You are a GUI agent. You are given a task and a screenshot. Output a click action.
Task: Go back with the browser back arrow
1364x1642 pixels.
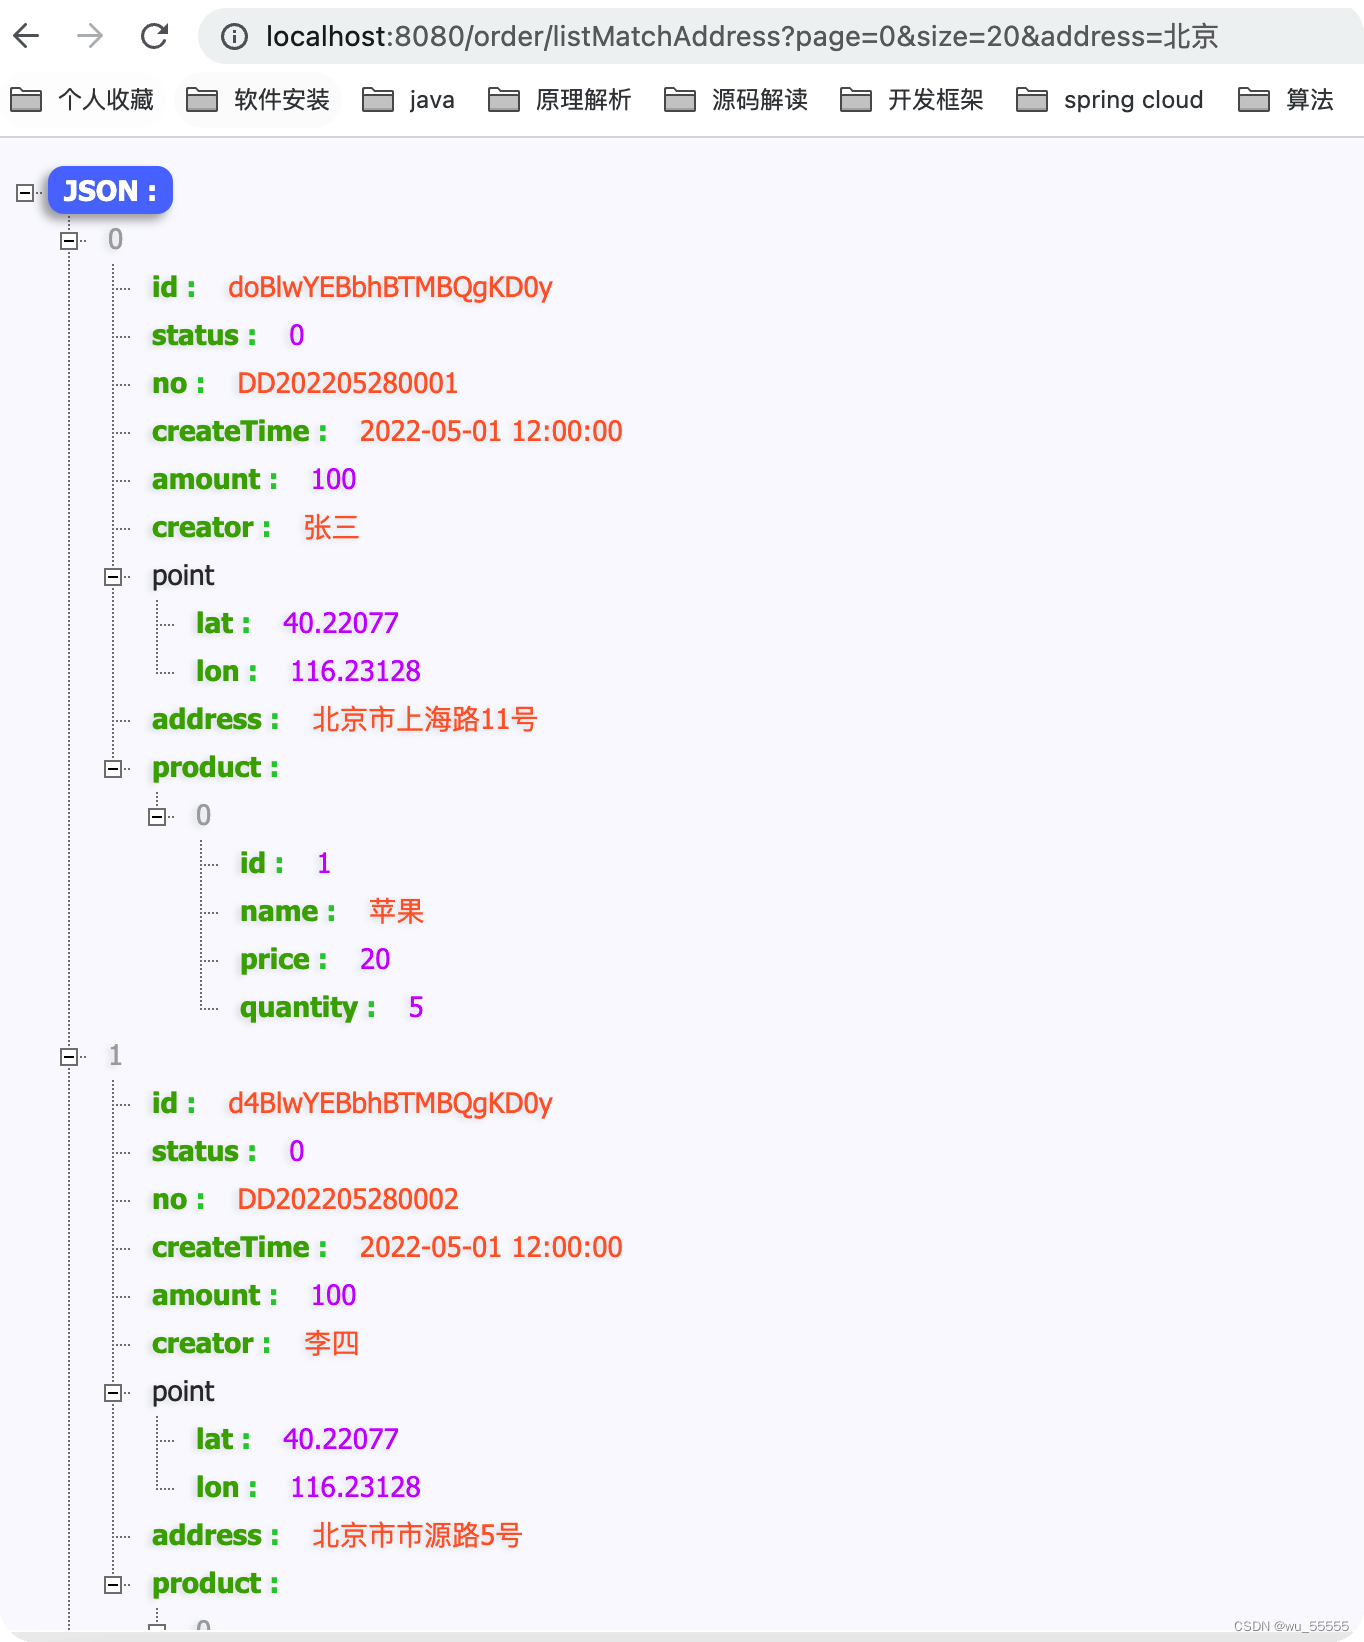[x=27, y=37]
